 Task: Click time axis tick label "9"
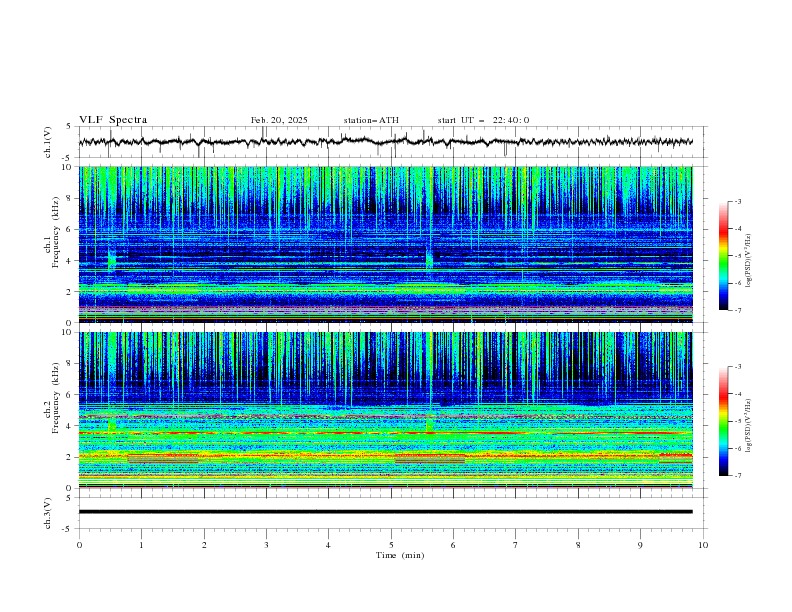click(640, 545)
